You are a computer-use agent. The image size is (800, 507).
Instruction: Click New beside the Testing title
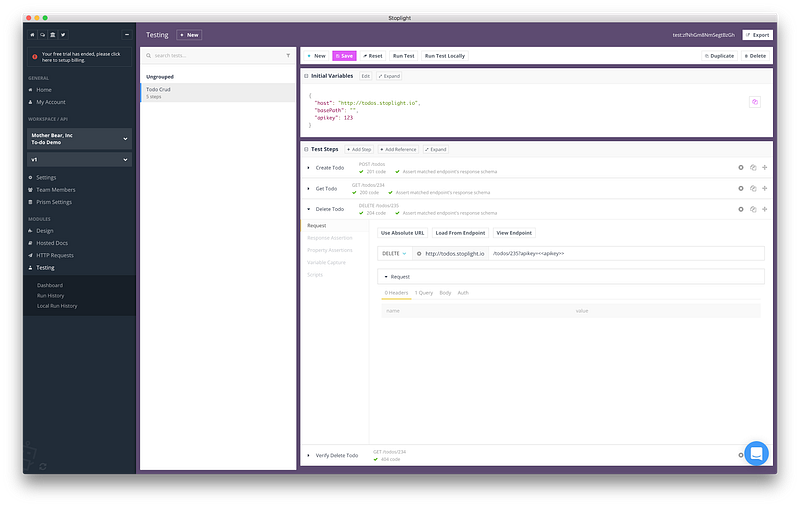189,35
